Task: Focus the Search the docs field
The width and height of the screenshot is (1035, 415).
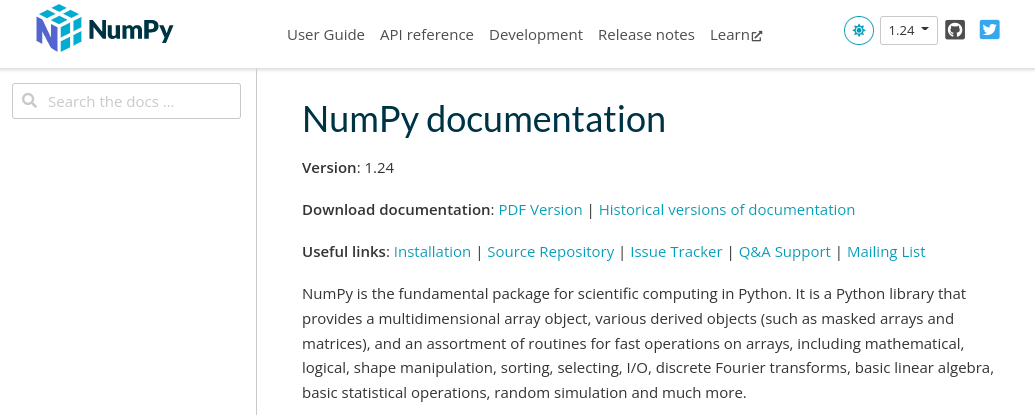Action: tap(127, 101)
